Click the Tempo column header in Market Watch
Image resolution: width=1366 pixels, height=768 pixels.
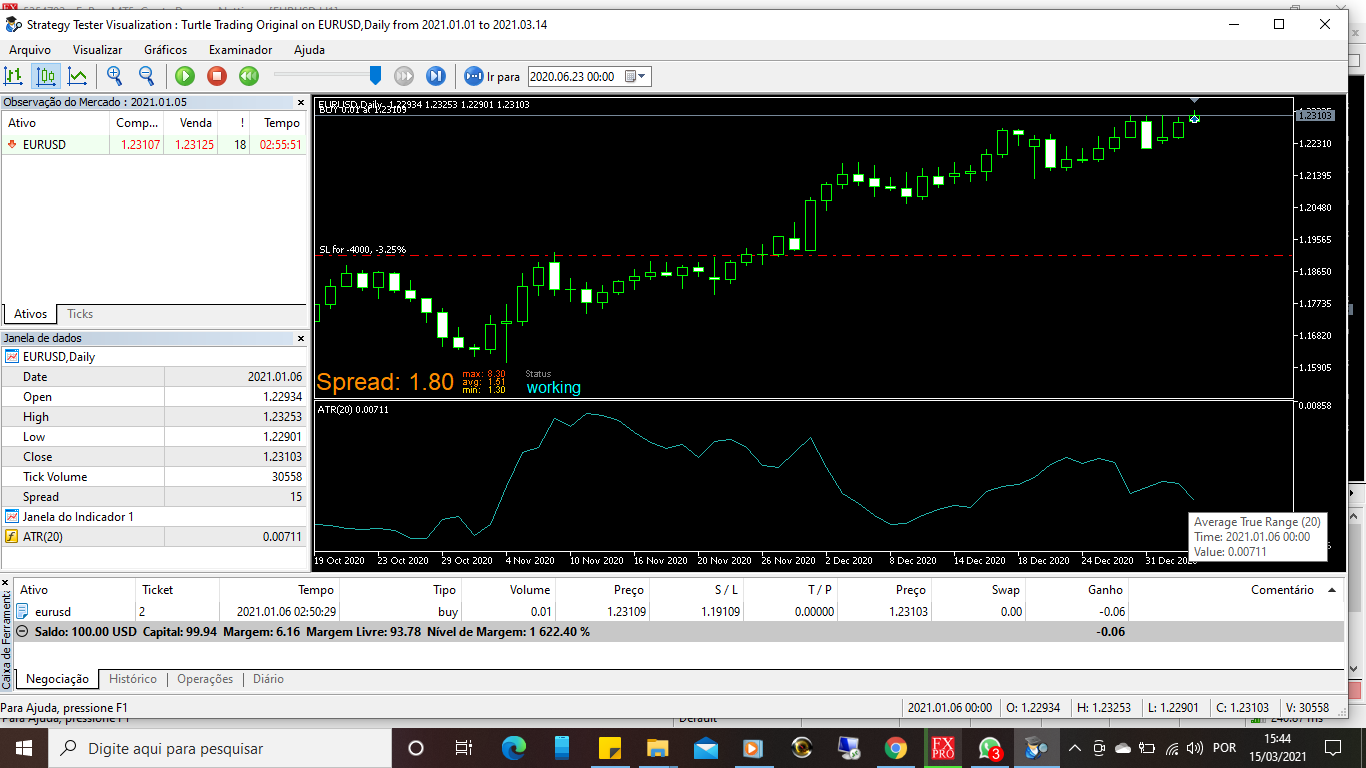coord(280,123)
